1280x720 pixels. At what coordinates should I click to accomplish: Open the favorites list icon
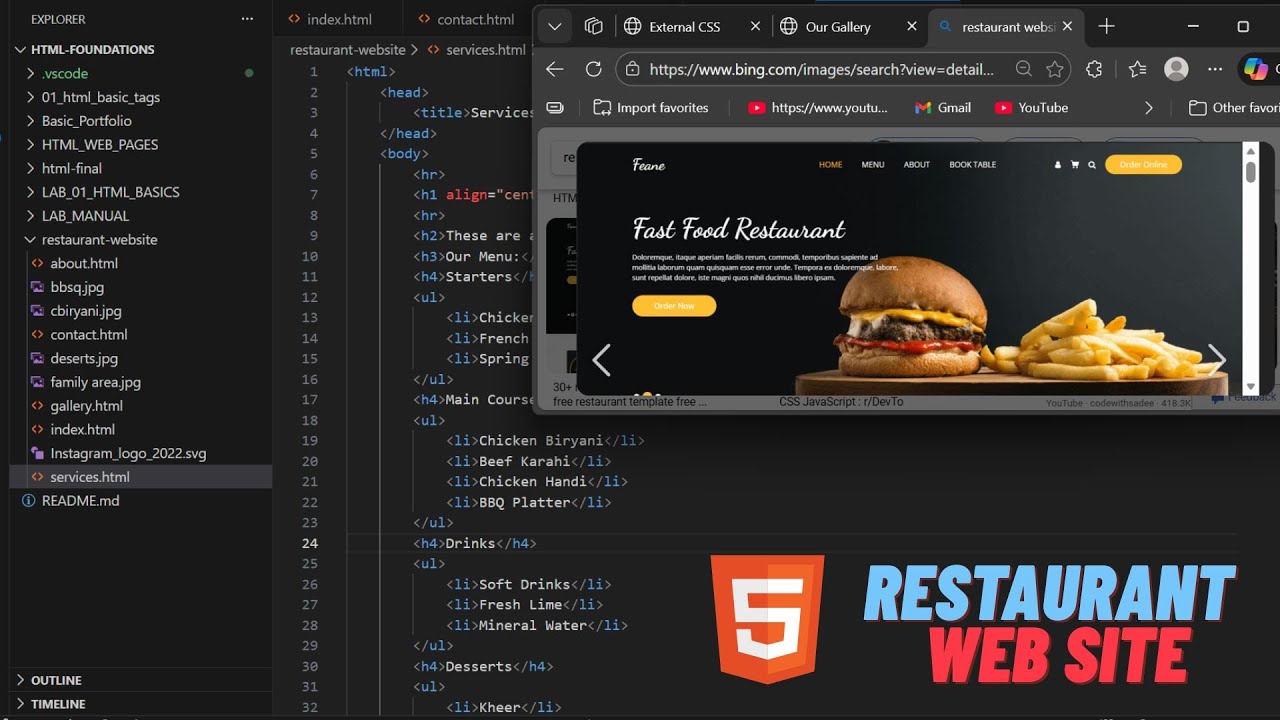[1137, 69]
